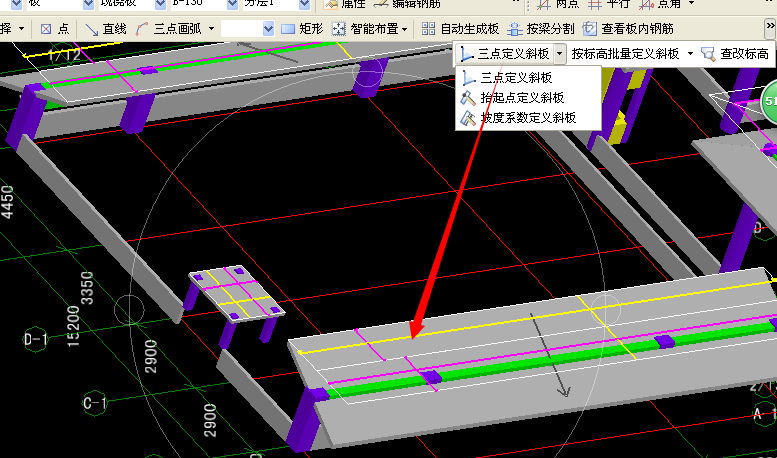The width and height of the screenshot is (777, 458).
Task: Expand 点角 options arrow
Action: [692, 3]
